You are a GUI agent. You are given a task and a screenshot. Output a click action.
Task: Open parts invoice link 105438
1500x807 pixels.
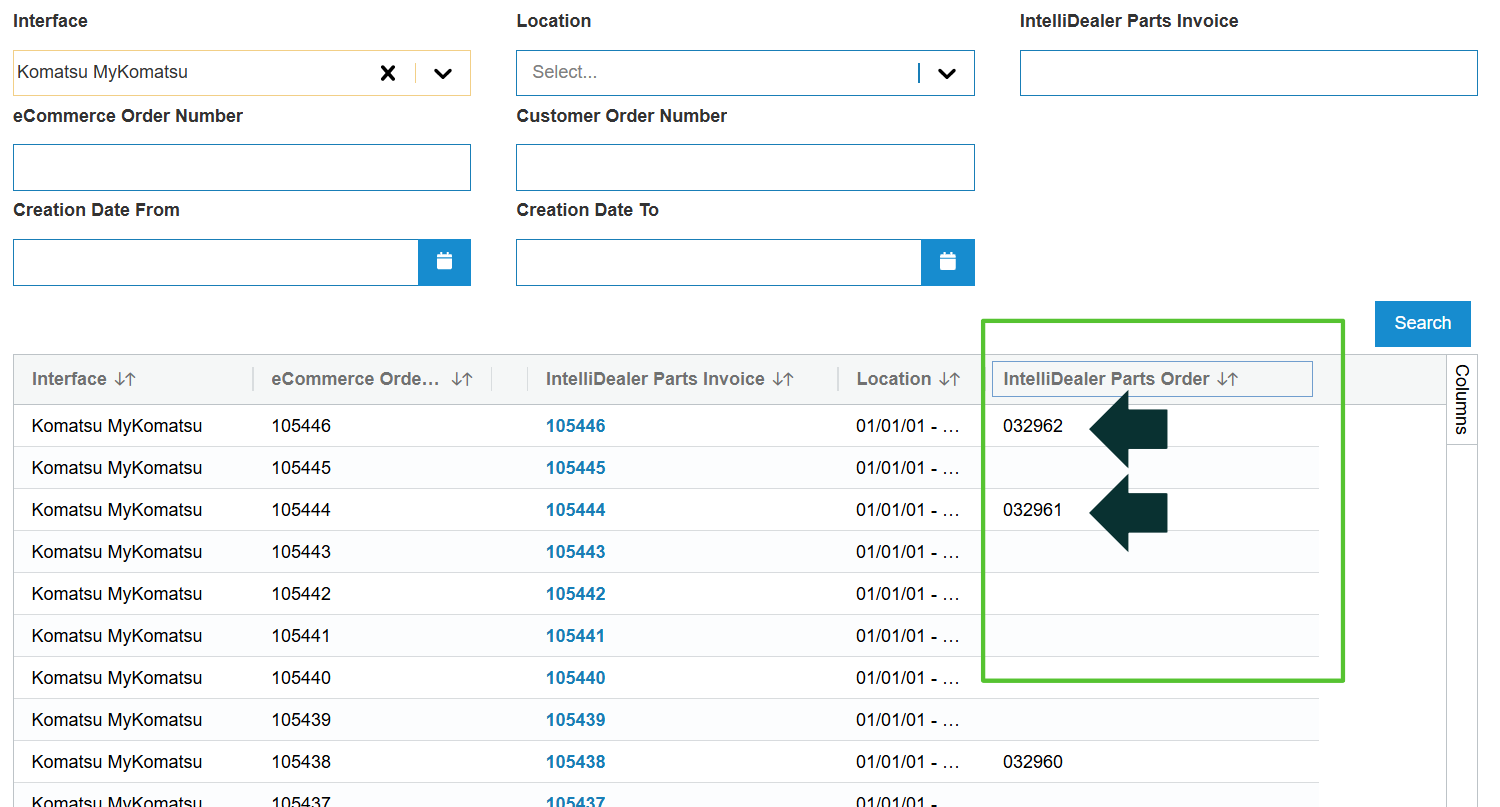coord(576,762)
